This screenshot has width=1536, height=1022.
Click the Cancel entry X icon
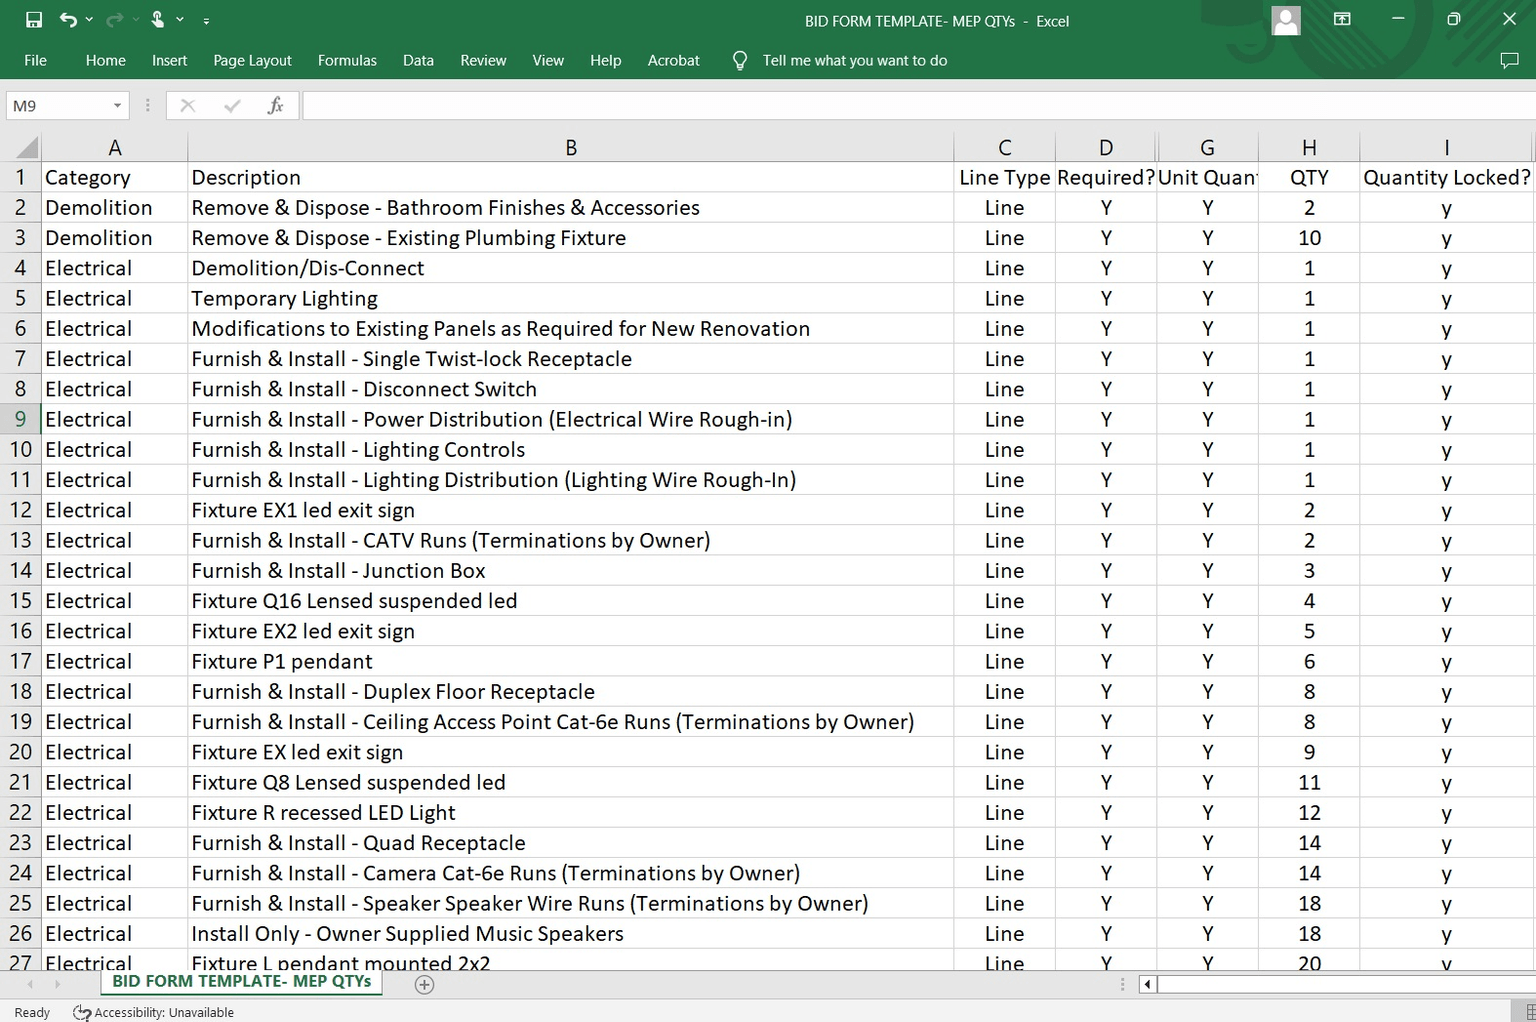tap(188, 105)
